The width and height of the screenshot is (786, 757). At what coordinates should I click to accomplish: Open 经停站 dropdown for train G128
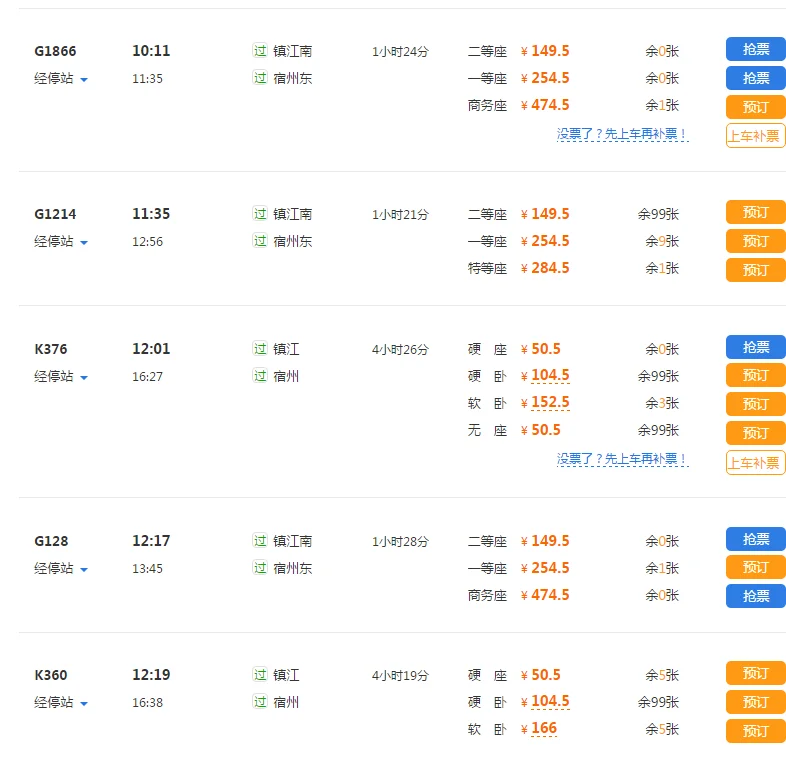(x=61, y=568)
